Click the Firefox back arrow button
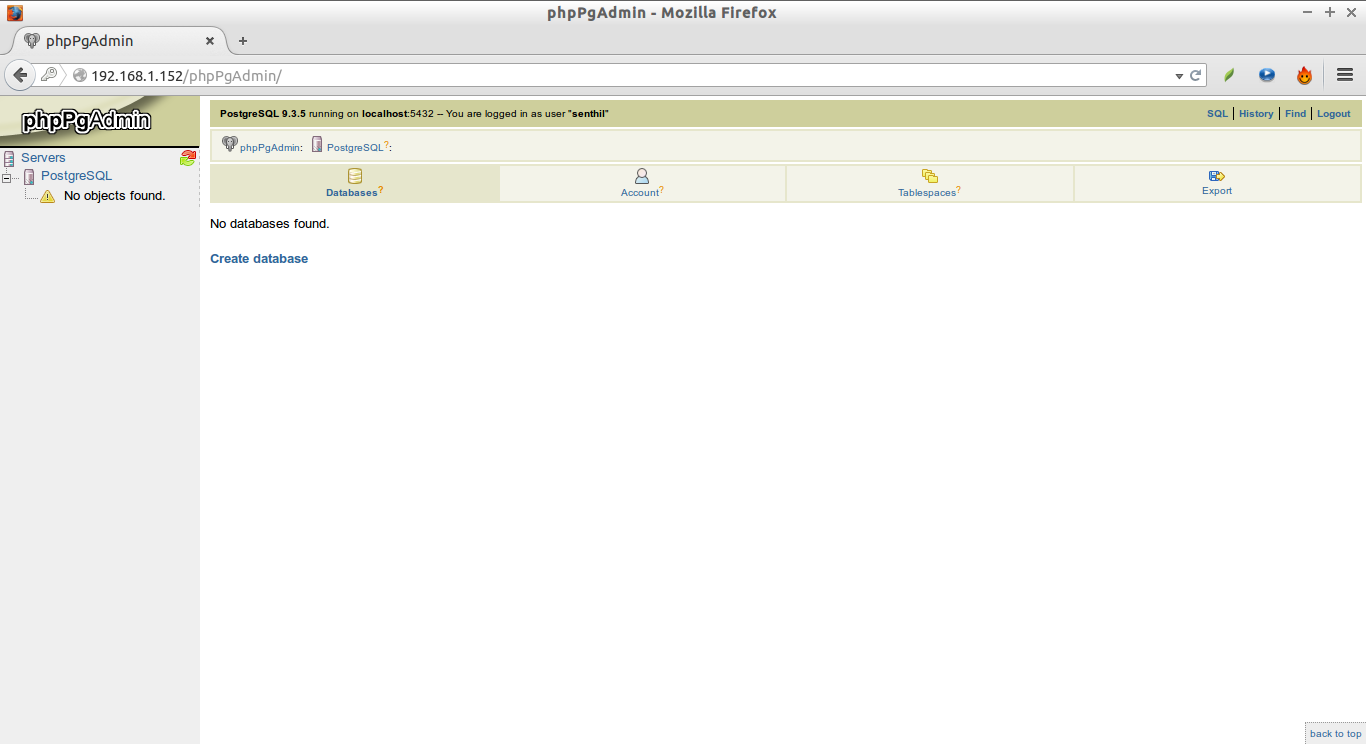This screenshot has height=744, width=1366. [x=20, y=75]
